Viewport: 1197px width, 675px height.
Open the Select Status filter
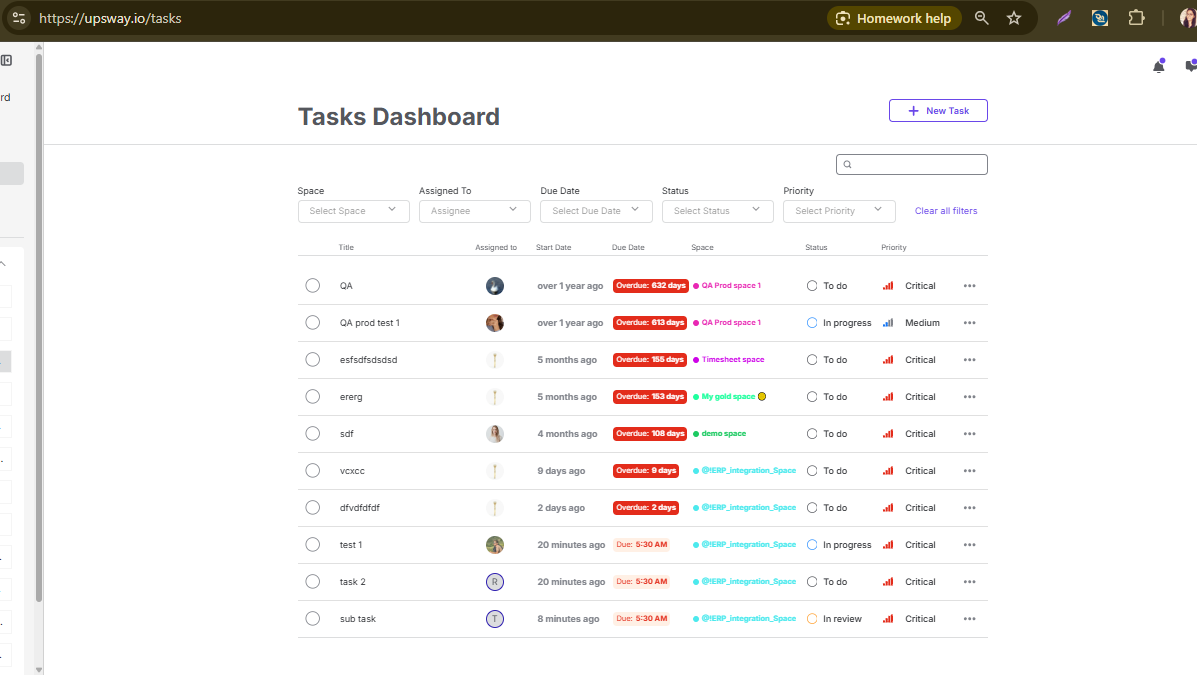click(x=717, y=211)
